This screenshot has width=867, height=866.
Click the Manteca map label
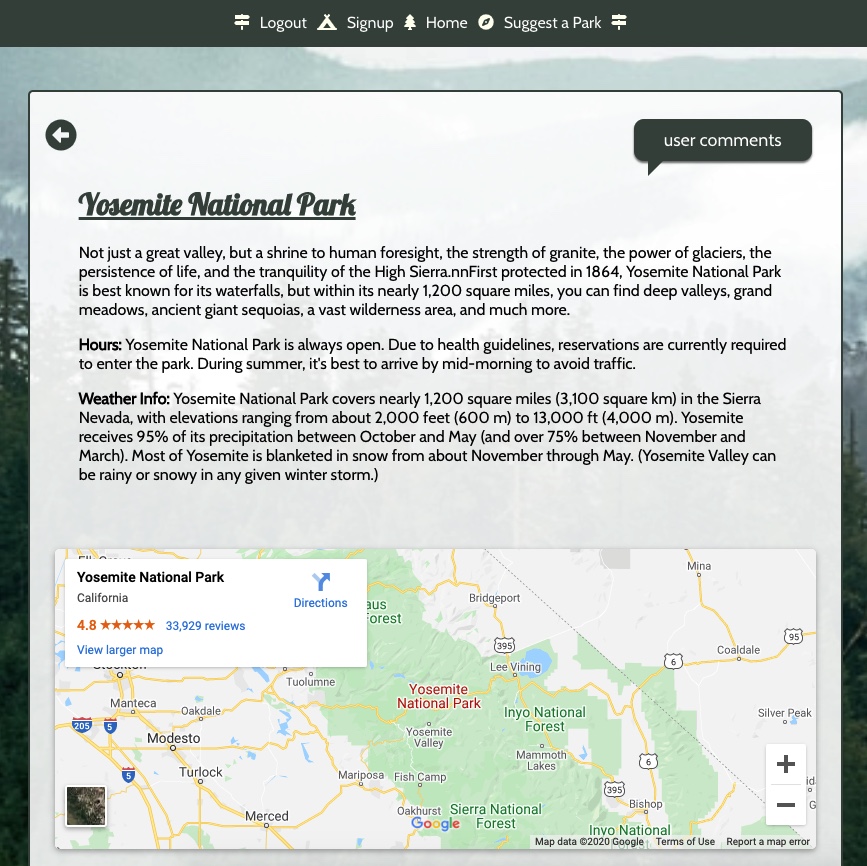click(x=133, y=703)
